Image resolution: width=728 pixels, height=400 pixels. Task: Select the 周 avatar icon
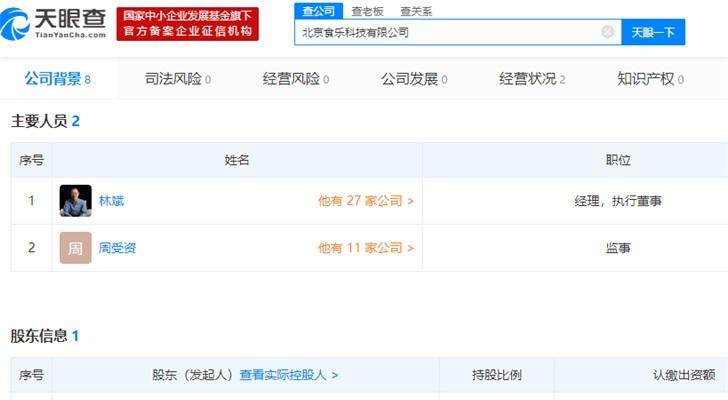point(76,248)
